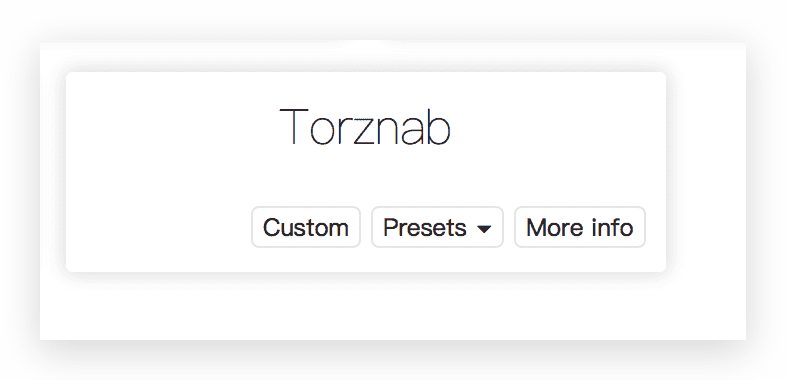Open More info for the Torznab indexer

(579, 227)
